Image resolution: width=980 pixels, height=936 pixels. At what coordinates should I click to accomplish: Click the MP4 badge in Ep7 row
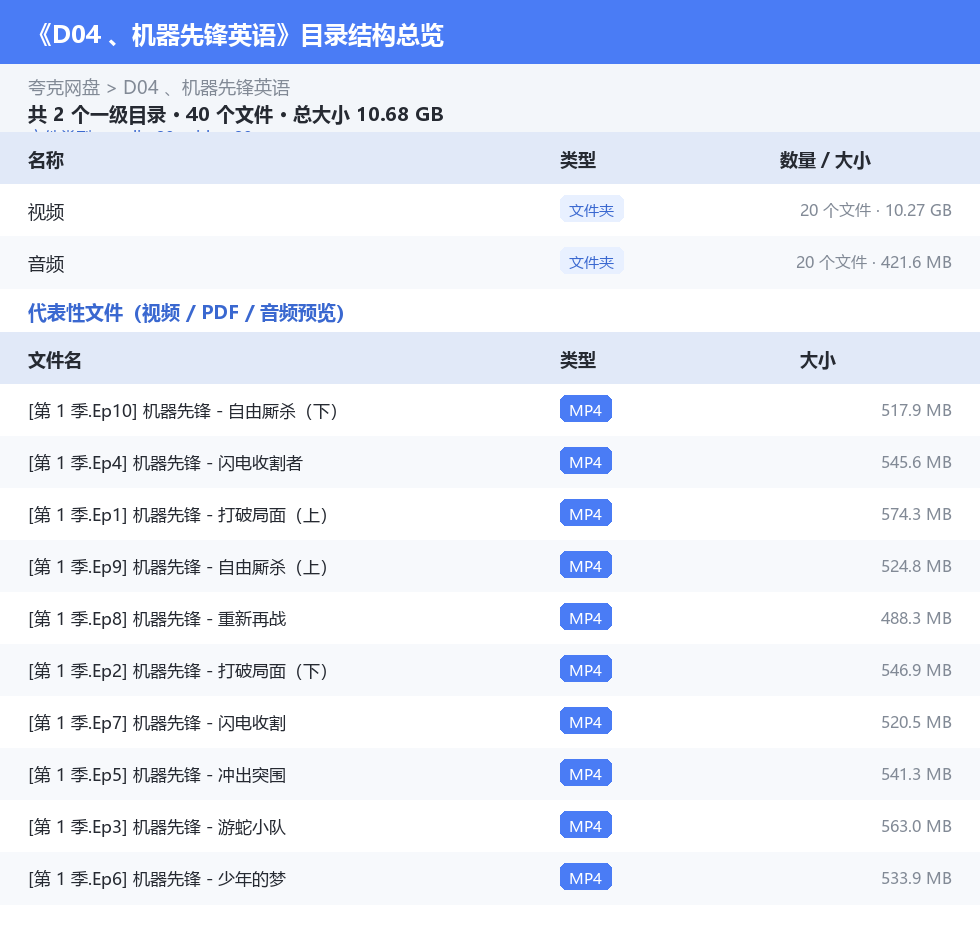coord(586,721)
